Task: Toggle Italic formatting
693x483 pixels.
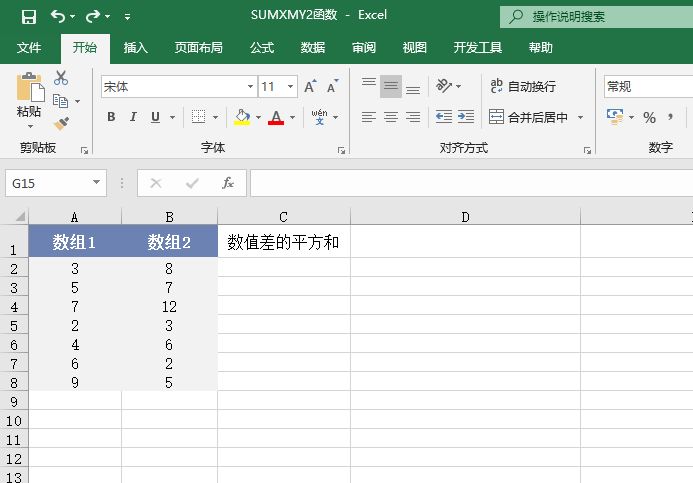Action: (x=133, y=117)
